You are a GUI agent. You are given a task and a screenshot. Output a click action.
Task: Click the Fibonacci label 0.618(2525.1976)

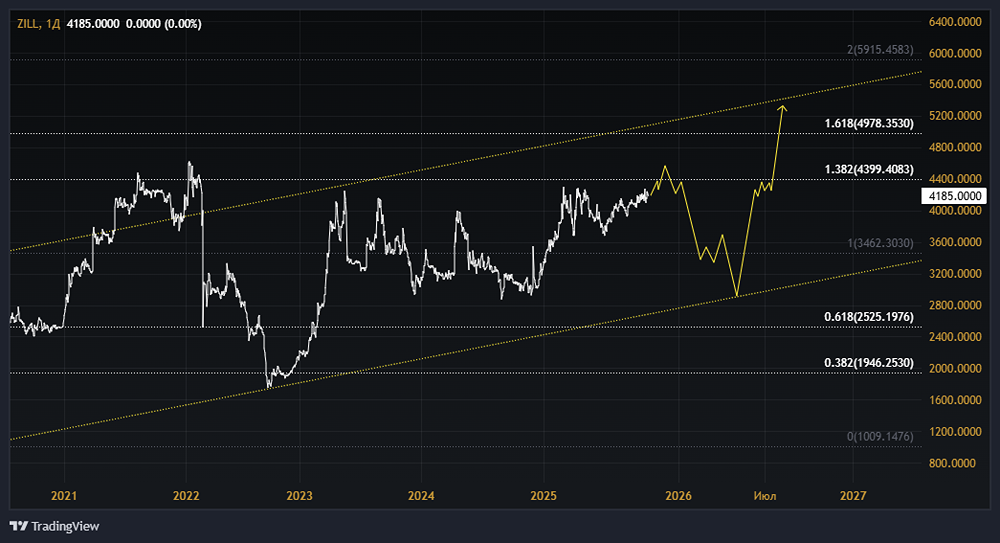(x=869, y=316)
